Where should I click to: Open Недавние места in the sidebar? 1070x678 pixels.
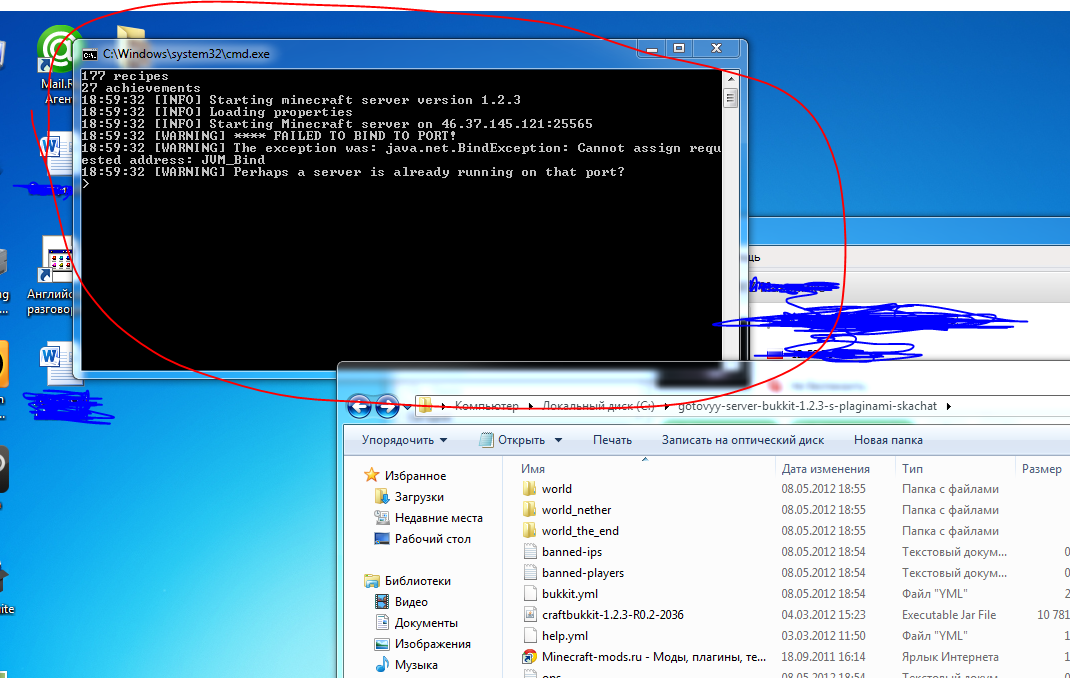(438, 518)
